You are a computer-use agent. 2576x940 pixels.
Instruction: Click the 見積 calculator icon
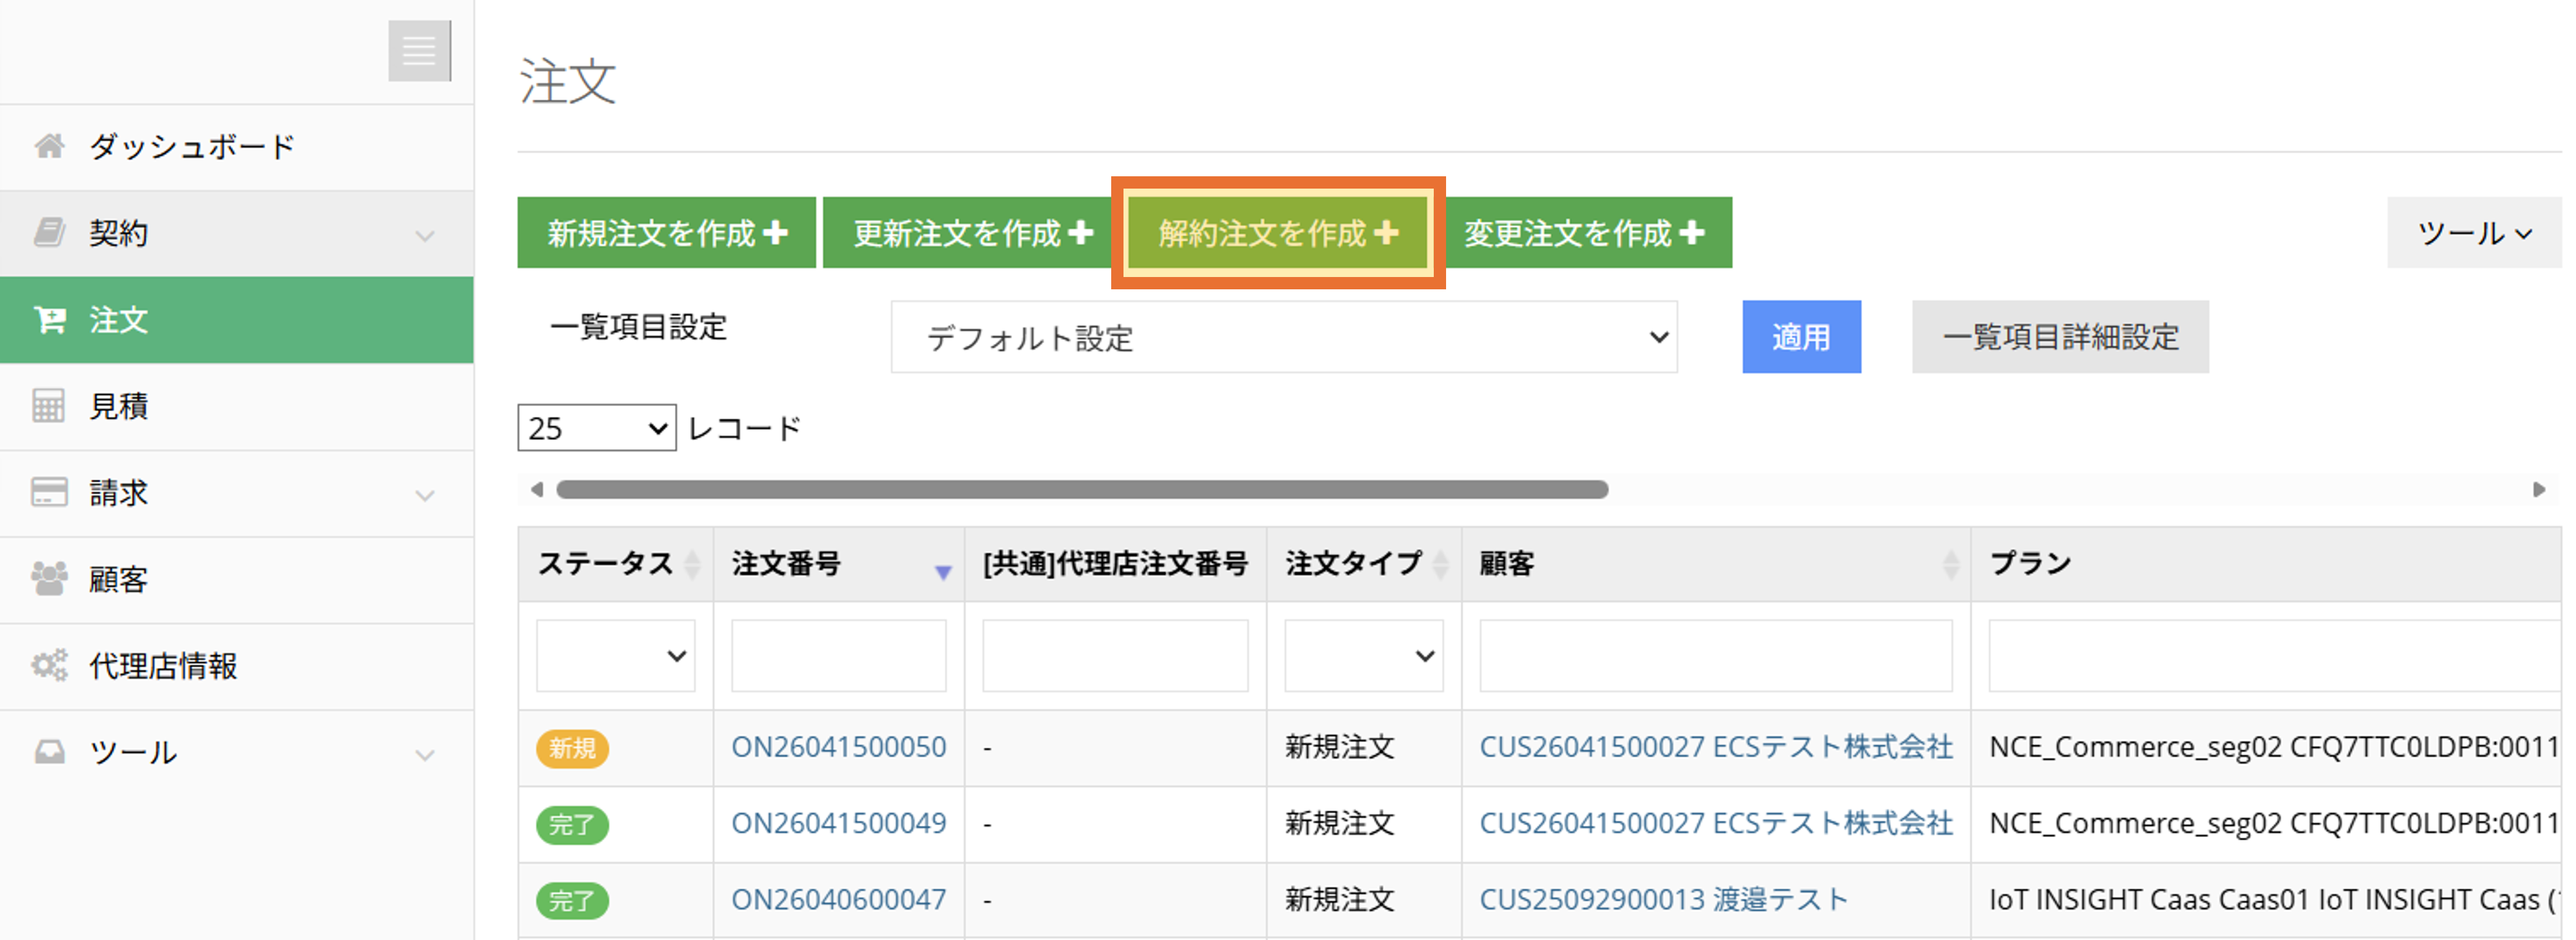[x=48, y=406]
